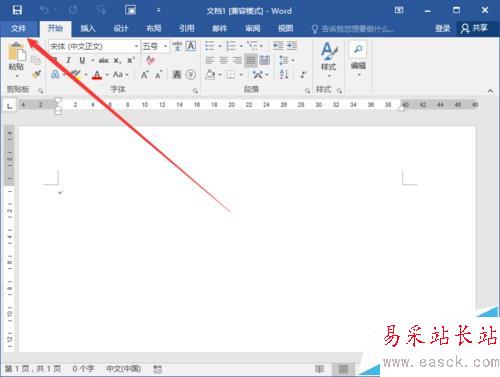
Task: Click the Phonetic Guide icon
Action: coord(177,46)
